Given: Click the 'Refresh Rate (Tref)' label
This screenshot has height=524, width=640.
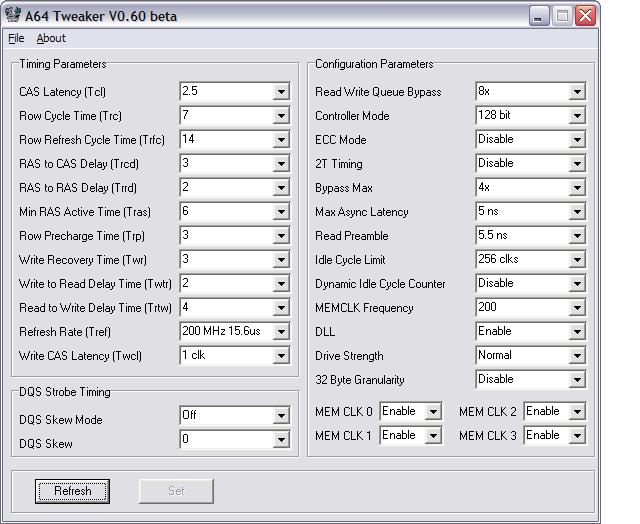Looking at the screenshot, I should [65, 332].
